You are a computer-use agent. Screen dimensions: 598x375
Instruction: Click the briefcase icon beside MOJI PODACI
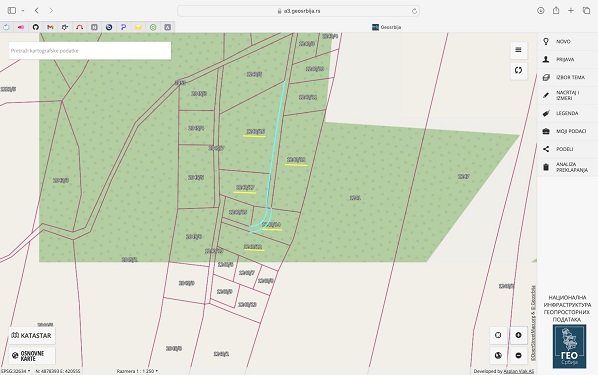pyautogui.click(x=546, y=131)
